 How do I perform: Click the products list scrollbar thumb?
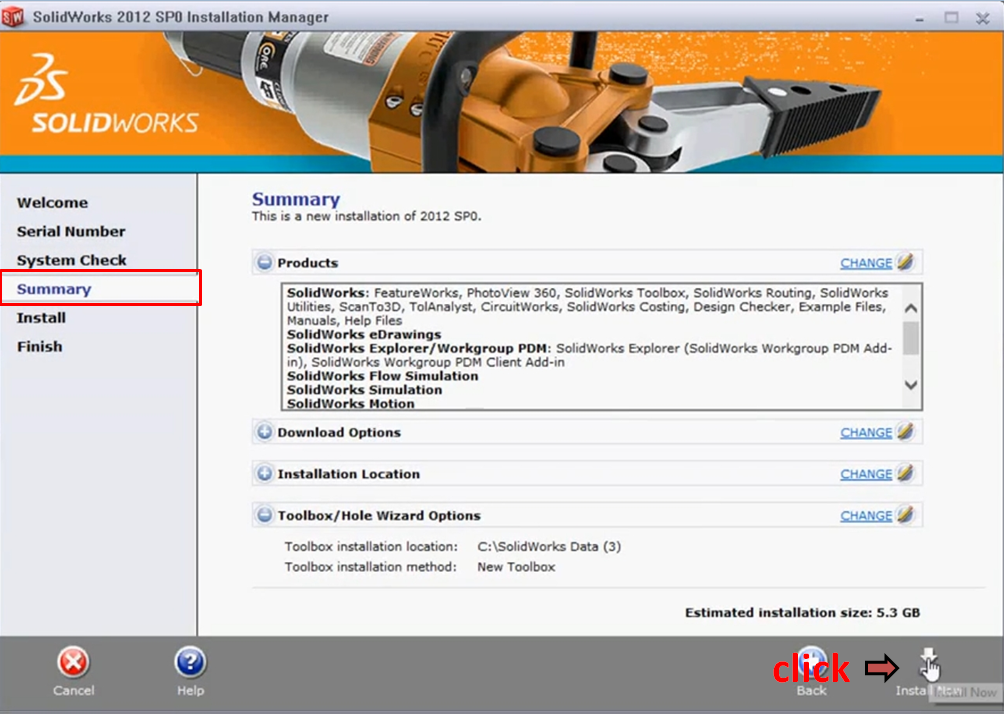tap(911, 338)
